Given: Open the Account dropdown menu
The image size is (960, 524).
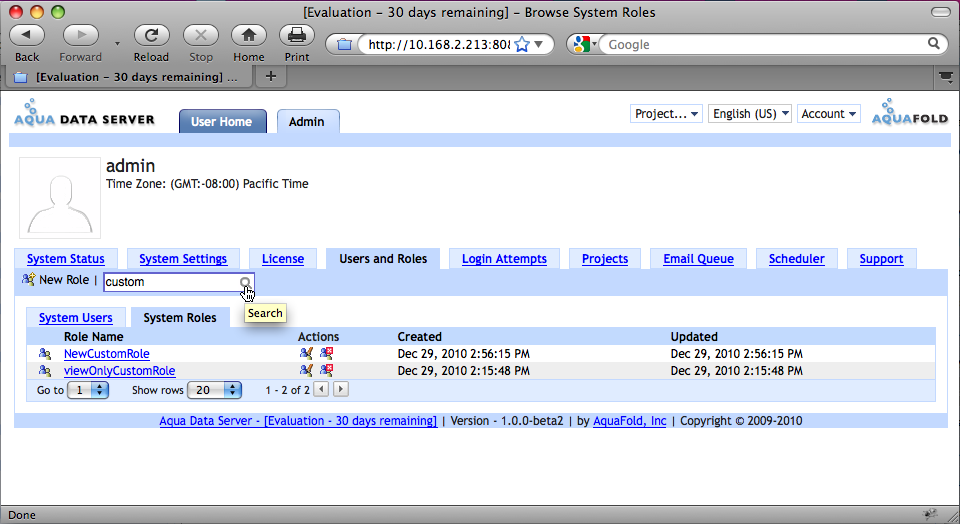Looking at the screenshot, I should point(828,114).
